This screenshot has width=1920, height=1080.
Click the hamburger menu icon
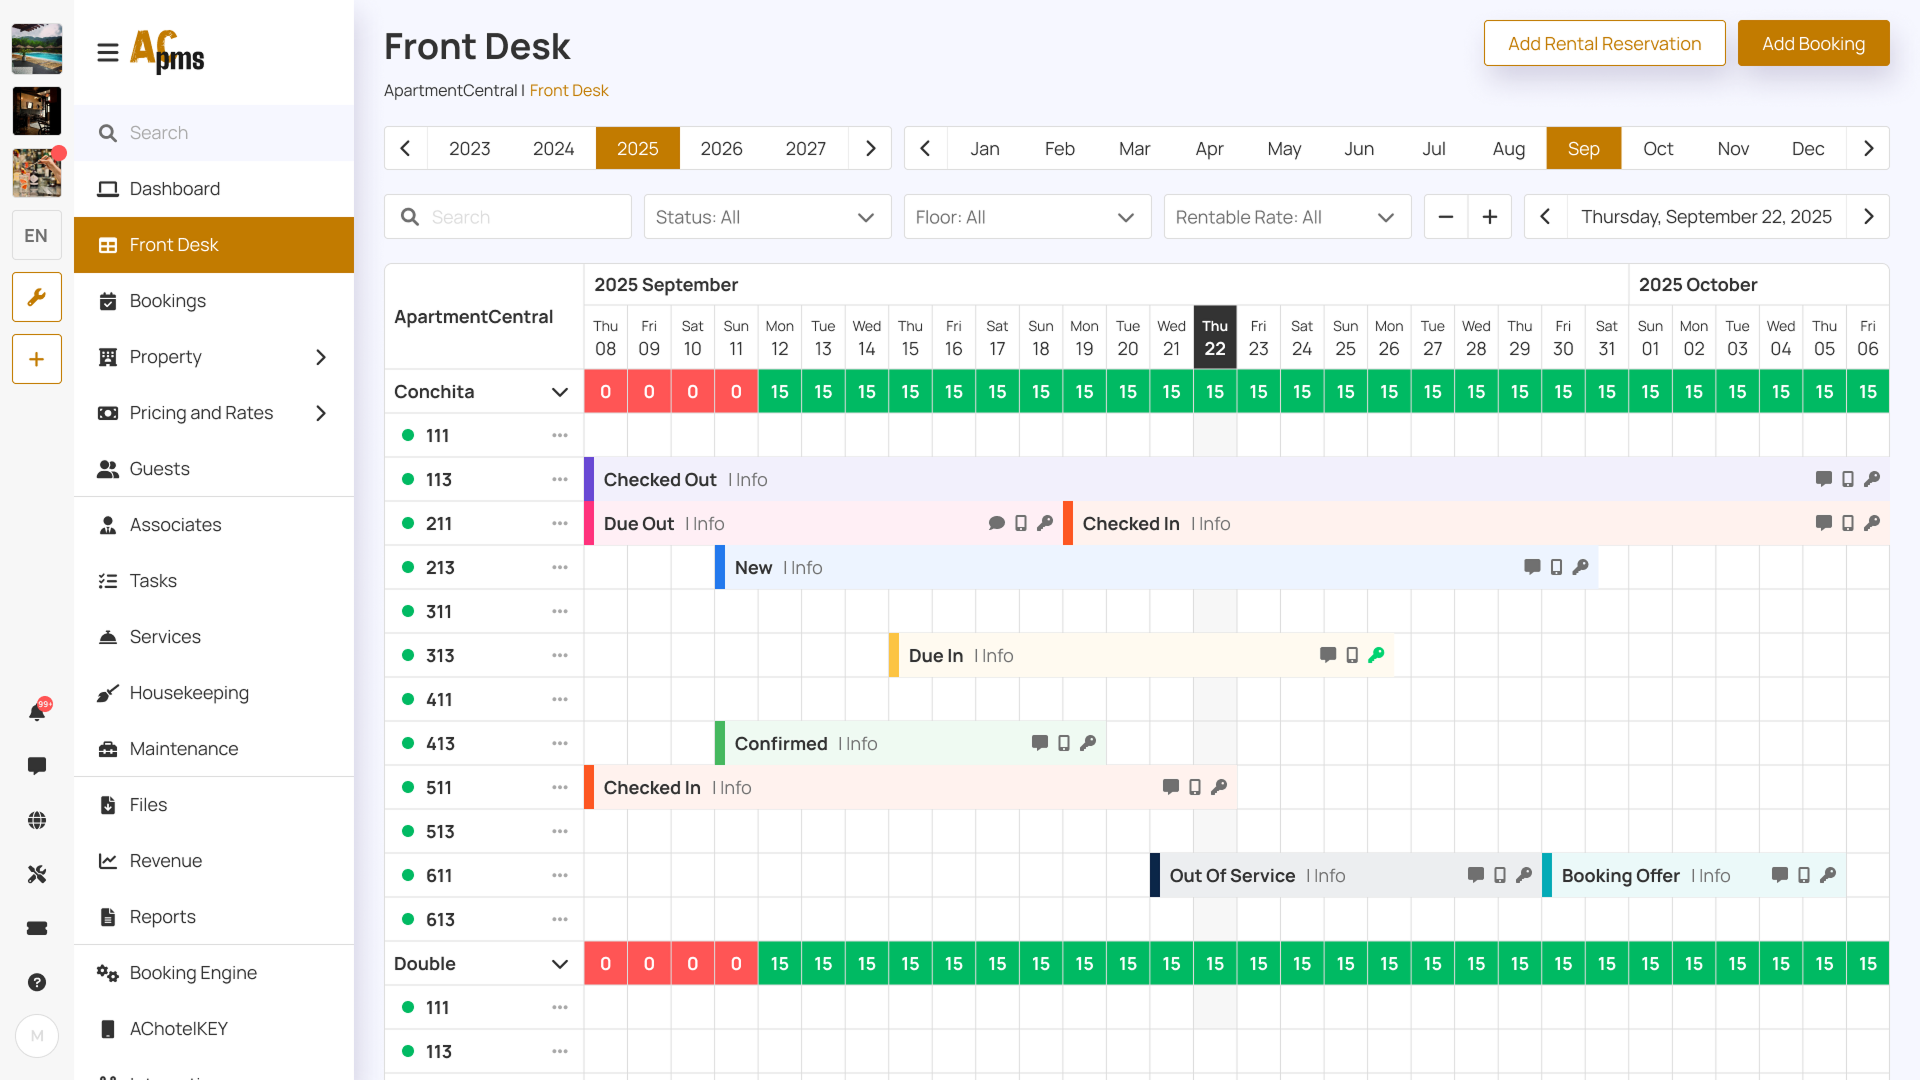pyautogui.click(x=108, y=52)
